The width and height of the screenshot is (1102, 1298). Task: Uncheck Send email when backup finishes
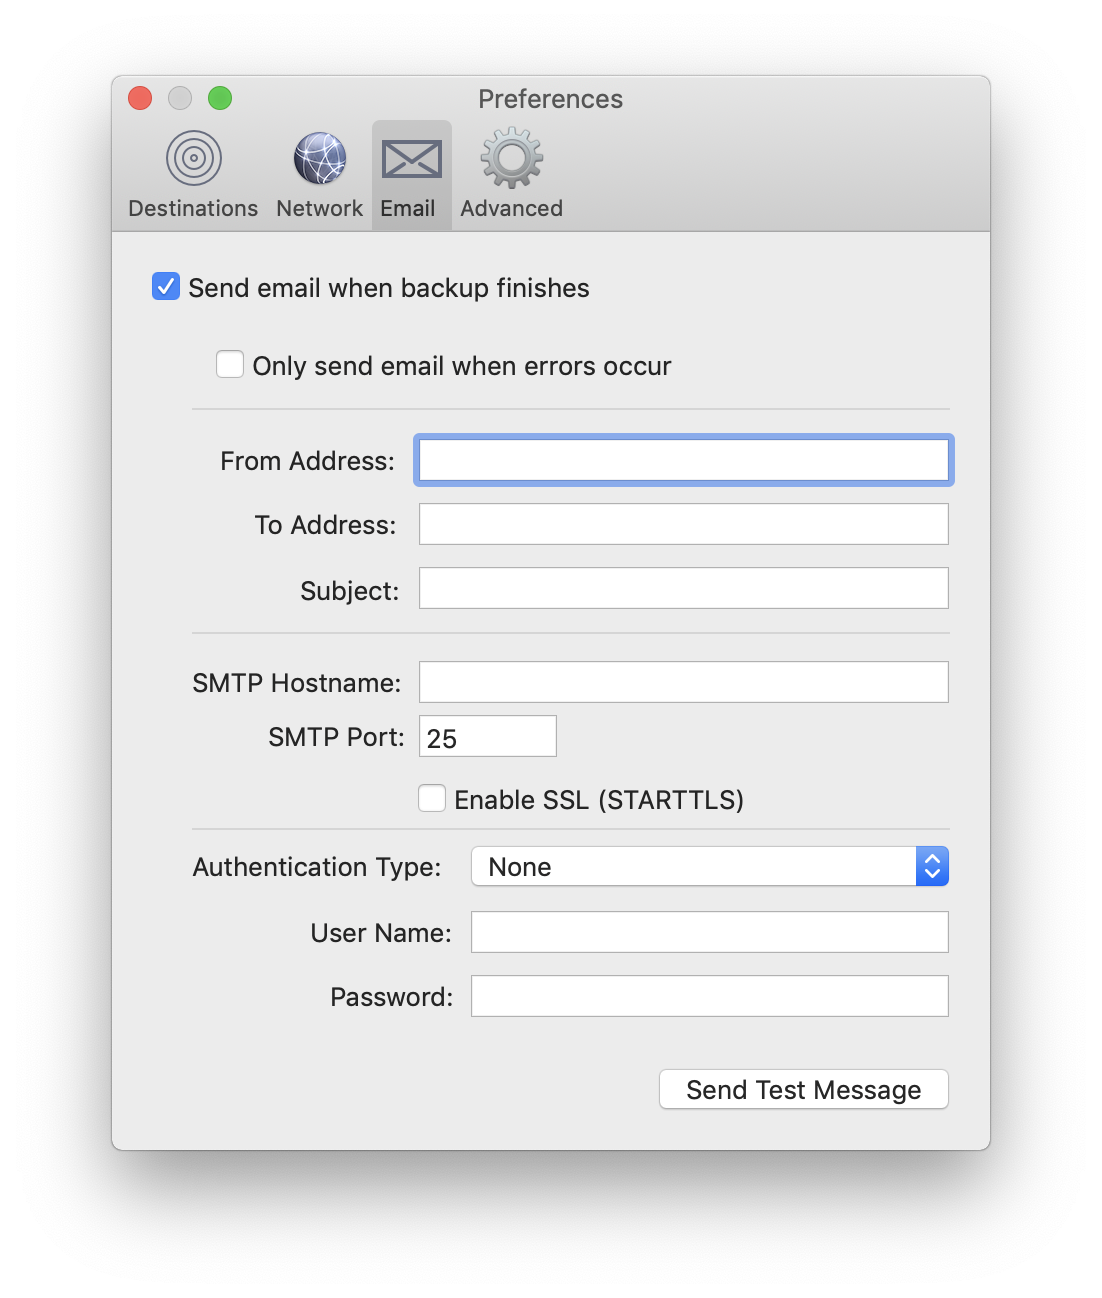(x=166, y=287)
